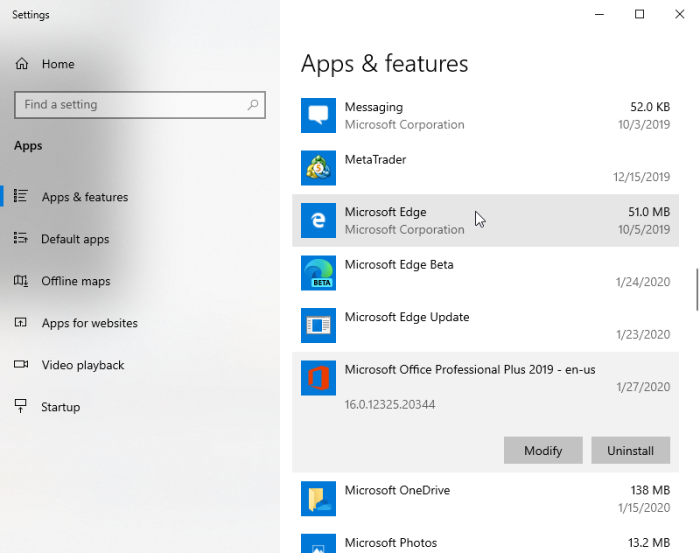Go to Offline maps settings

[75, 281]
